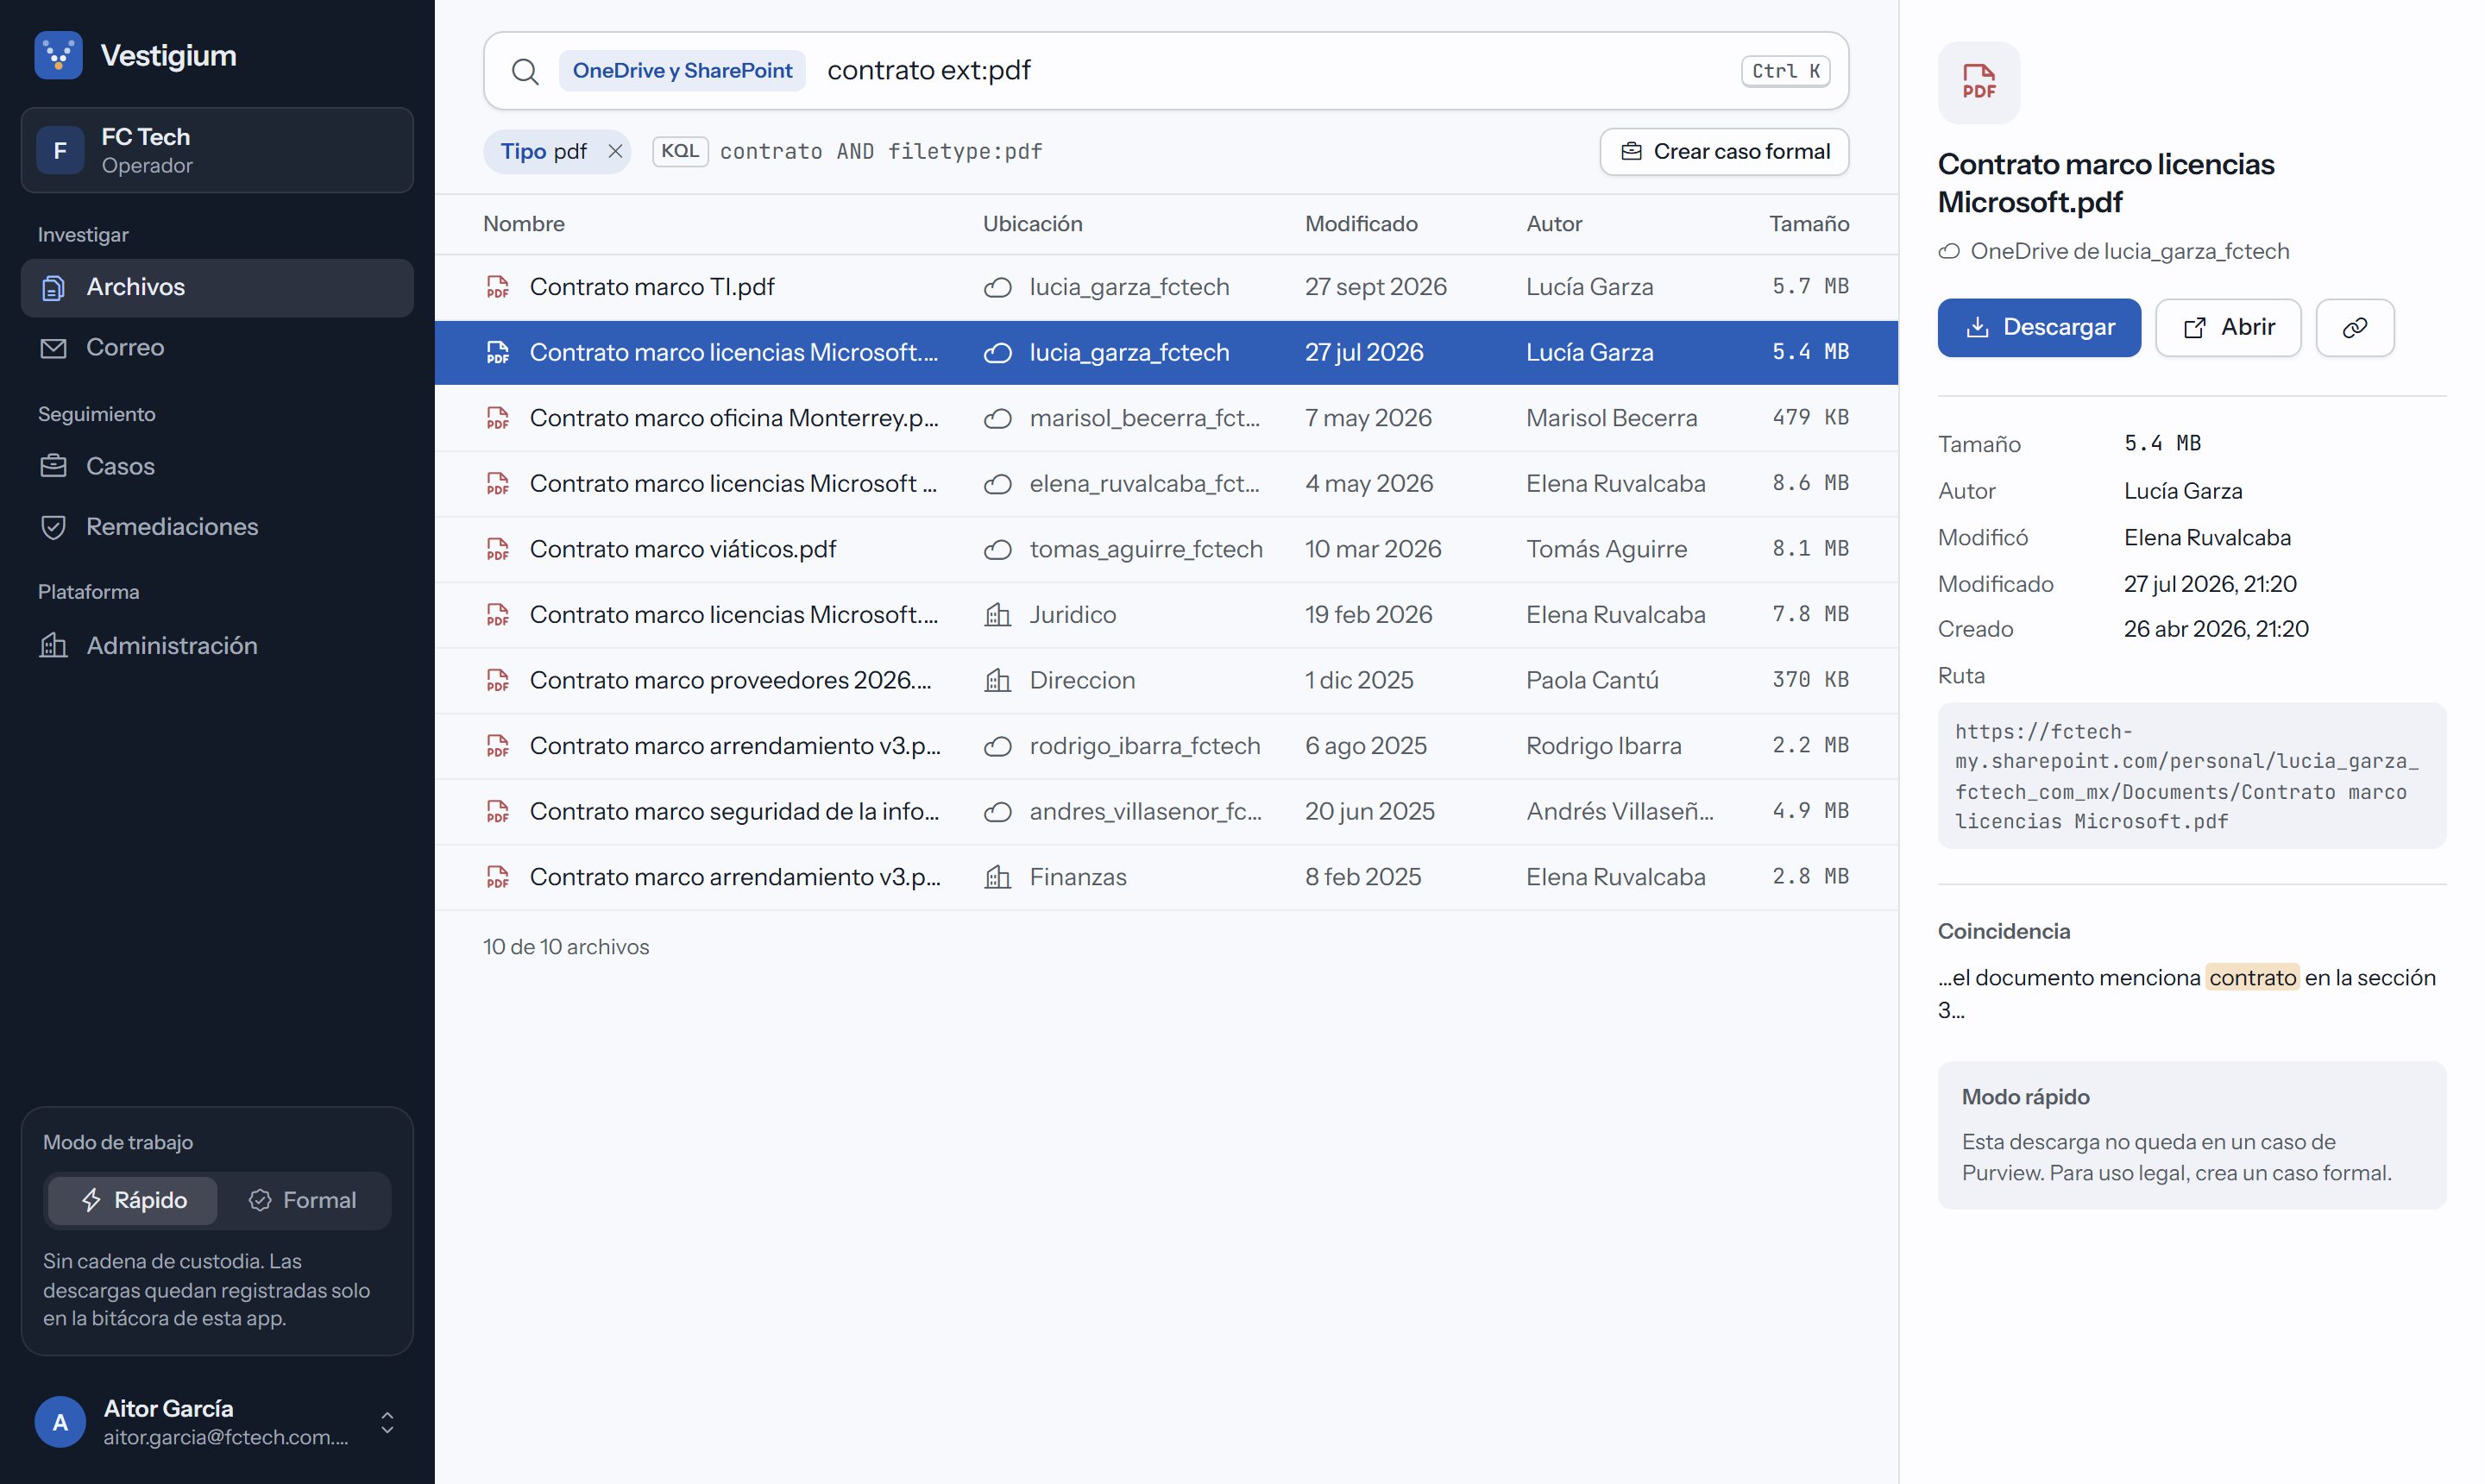Click the KQL badge
This screenshot has width=2485, height=1484.
[680, 151]
